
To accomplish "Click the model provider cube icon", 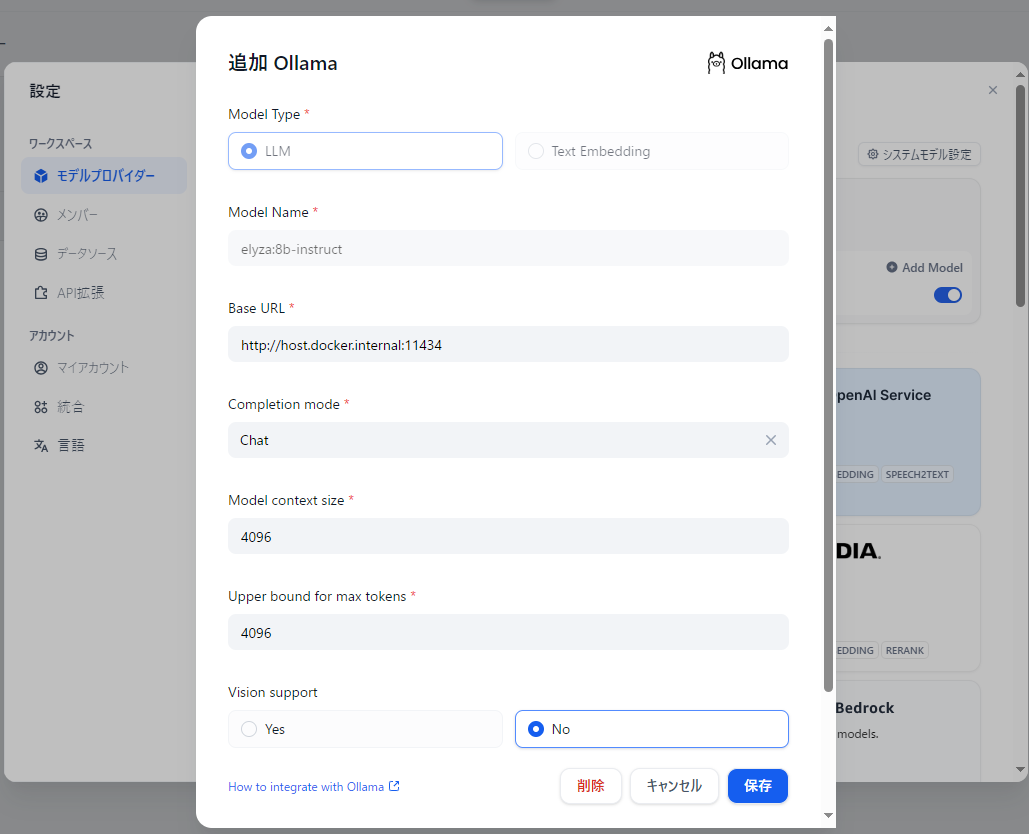I will coord(41,176).
